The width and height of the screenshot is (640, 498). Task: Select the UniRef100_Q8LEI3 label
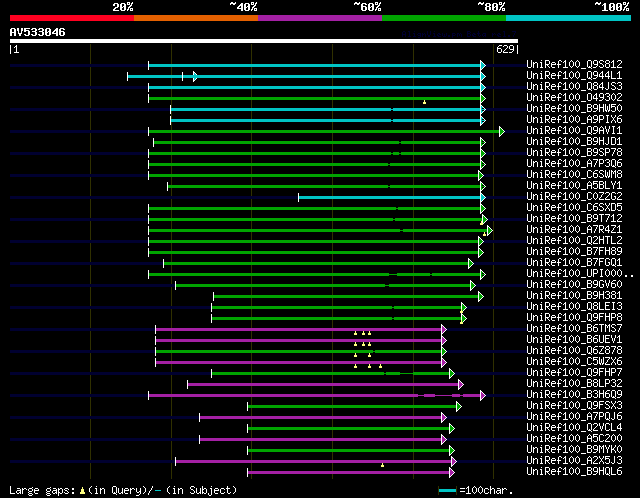coord(574,307)
